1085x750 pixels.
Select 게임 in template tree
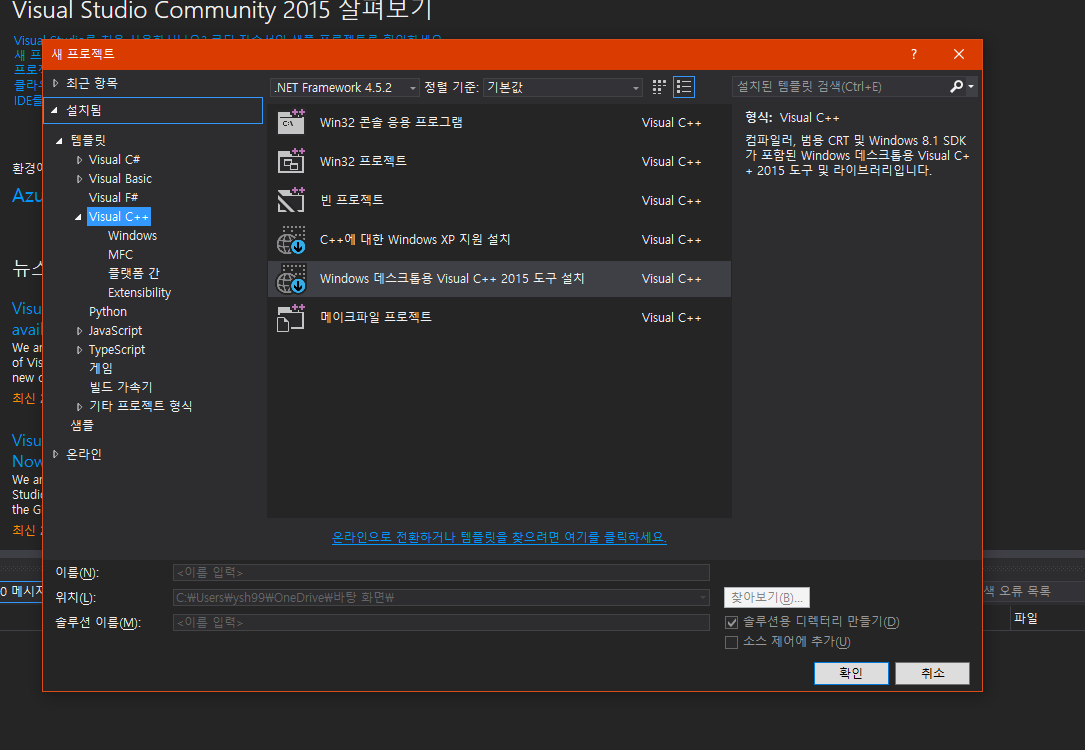[x=100, y=368]
